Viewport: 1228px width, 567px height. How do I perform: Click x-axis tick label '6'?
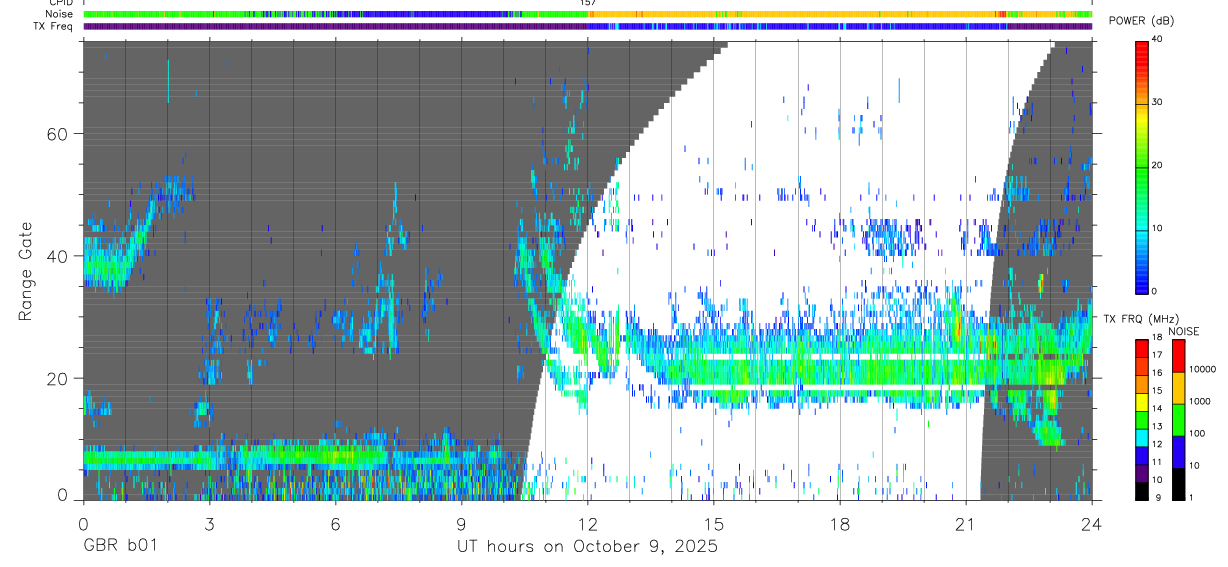(335, 524)
